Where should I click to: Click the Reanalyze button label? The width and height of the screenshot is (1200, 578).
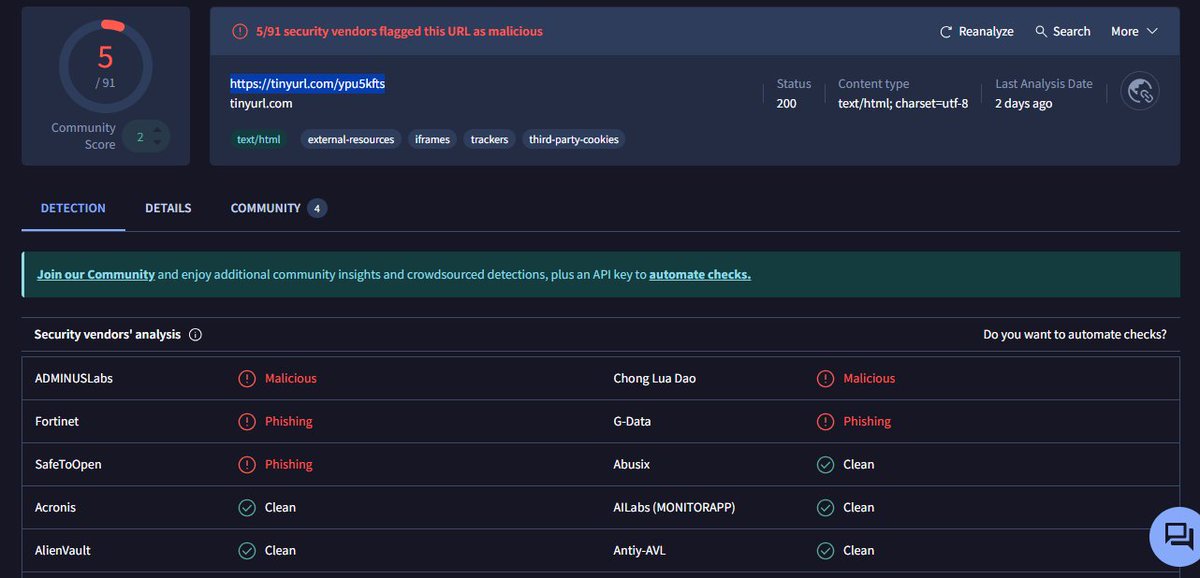(x=986, y=32)
